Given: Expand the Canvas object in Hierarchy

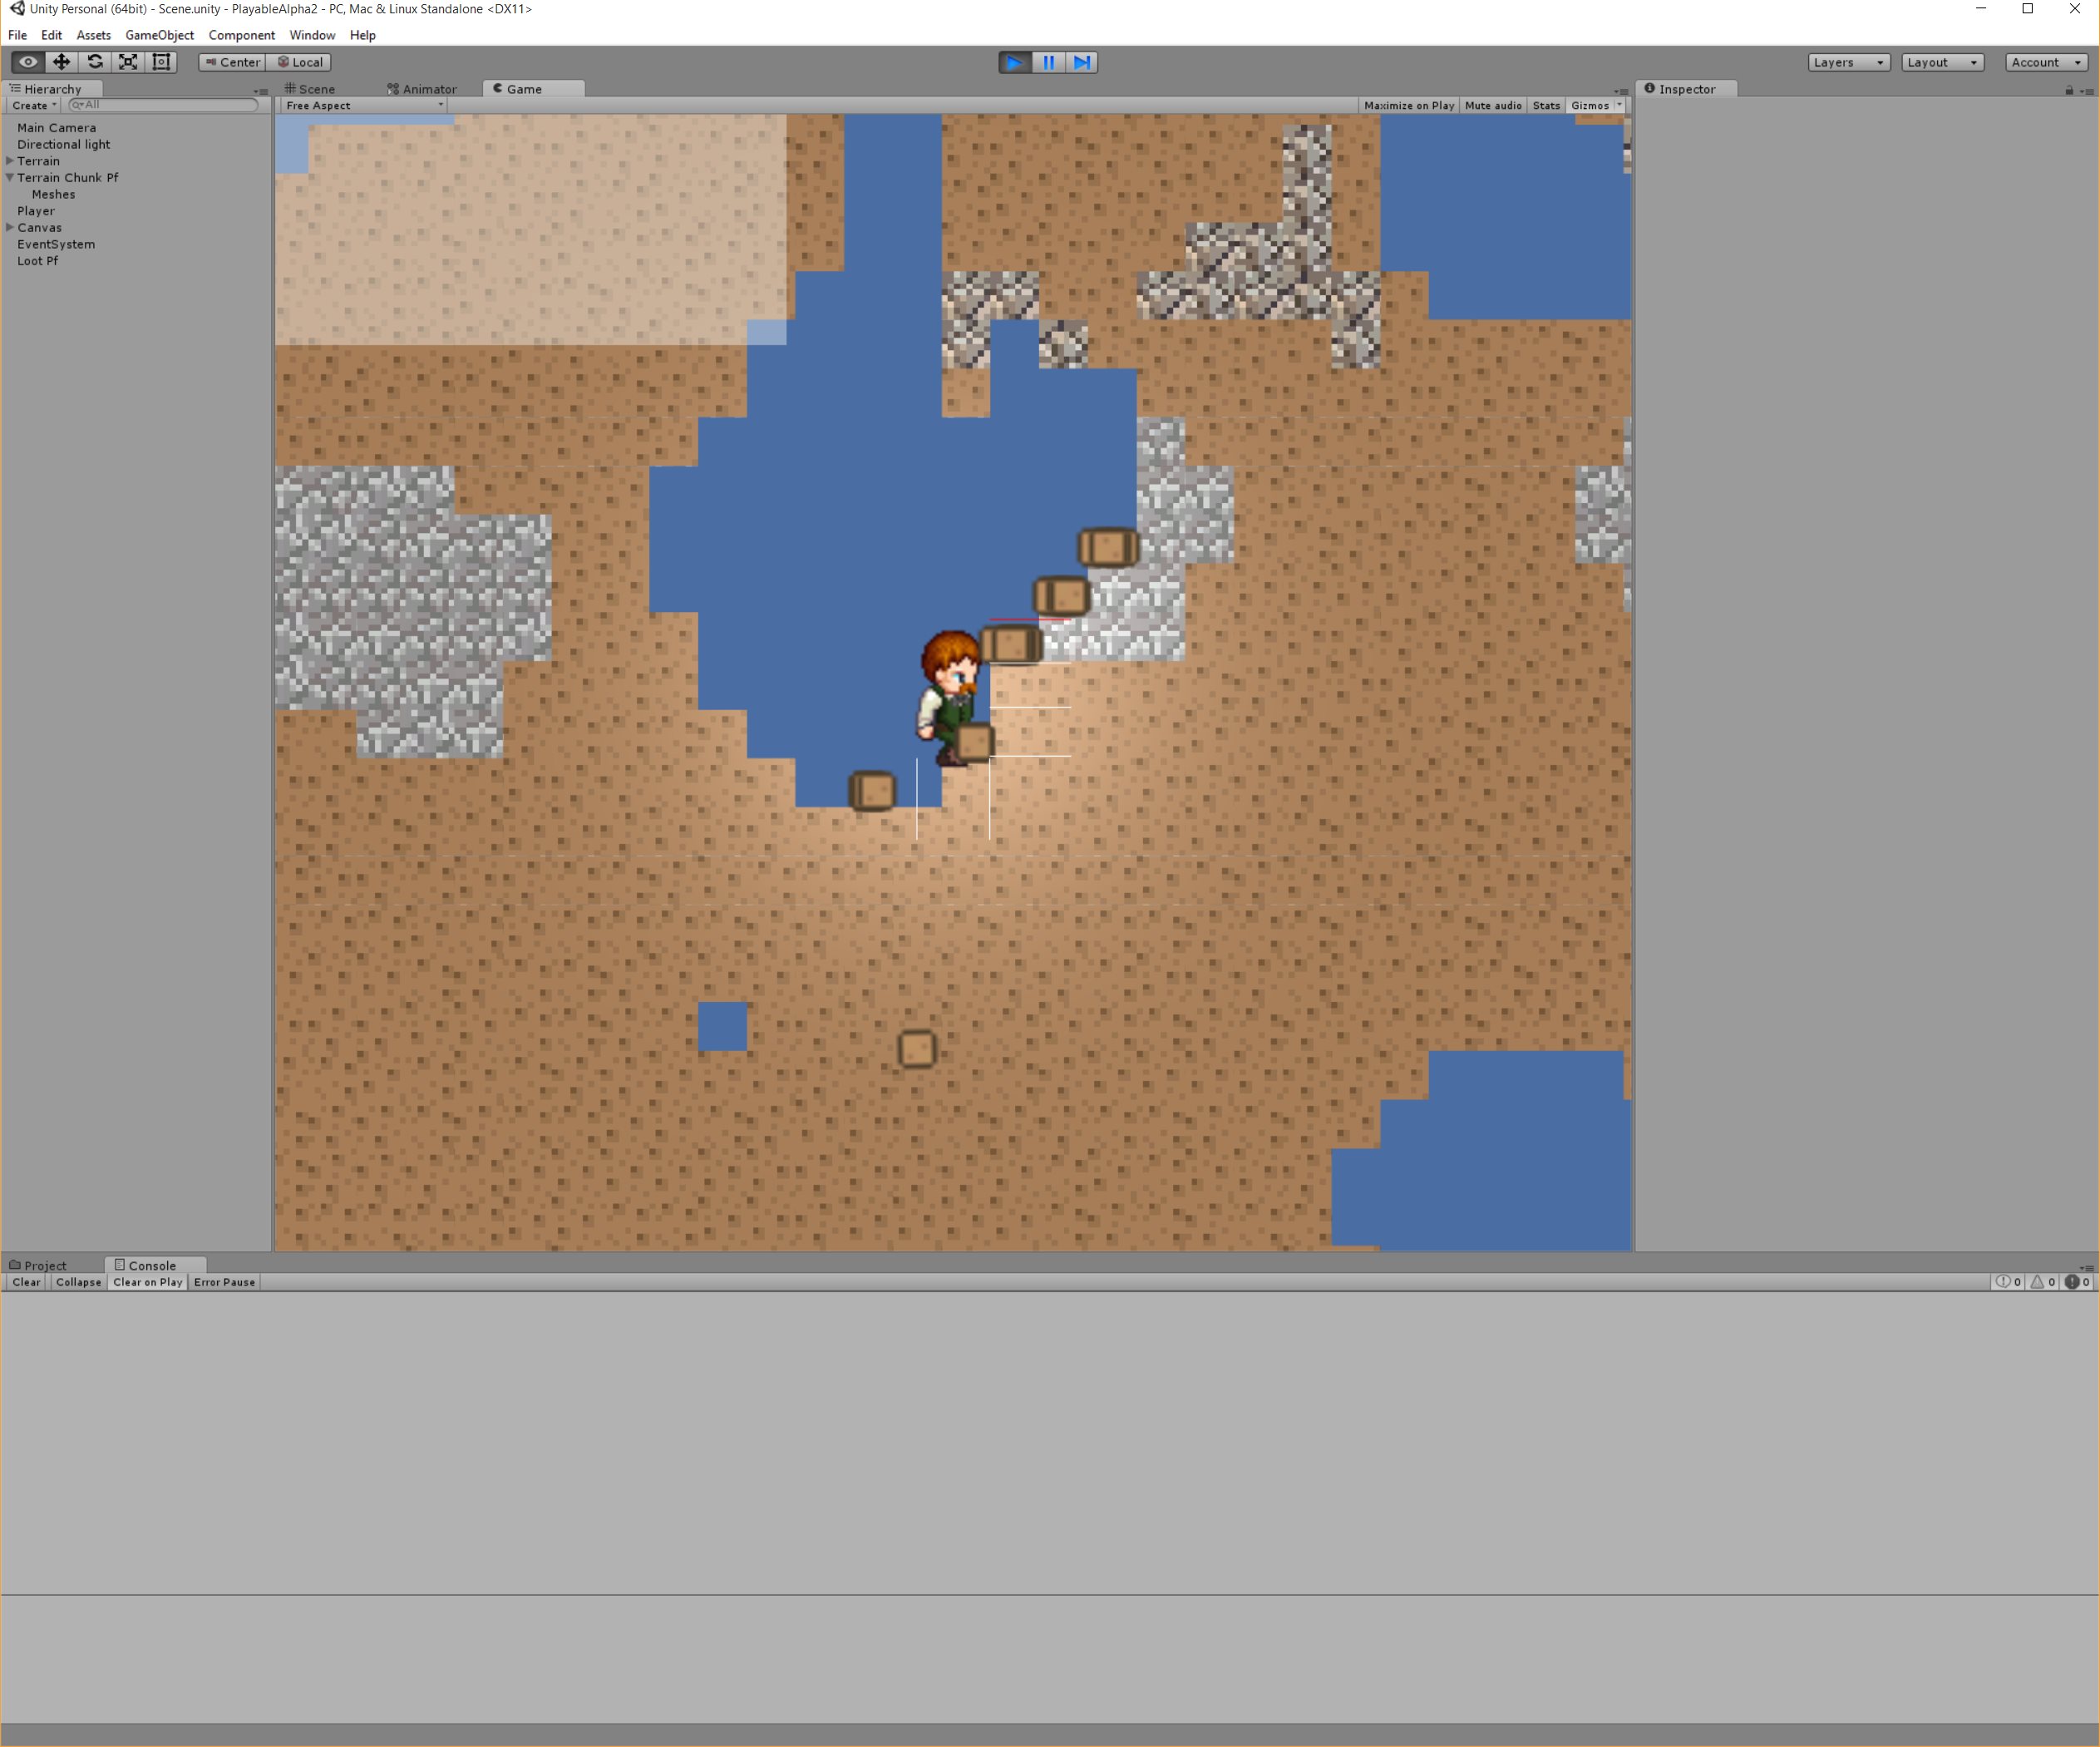Looking at the screenshot, I should (10, 228).
